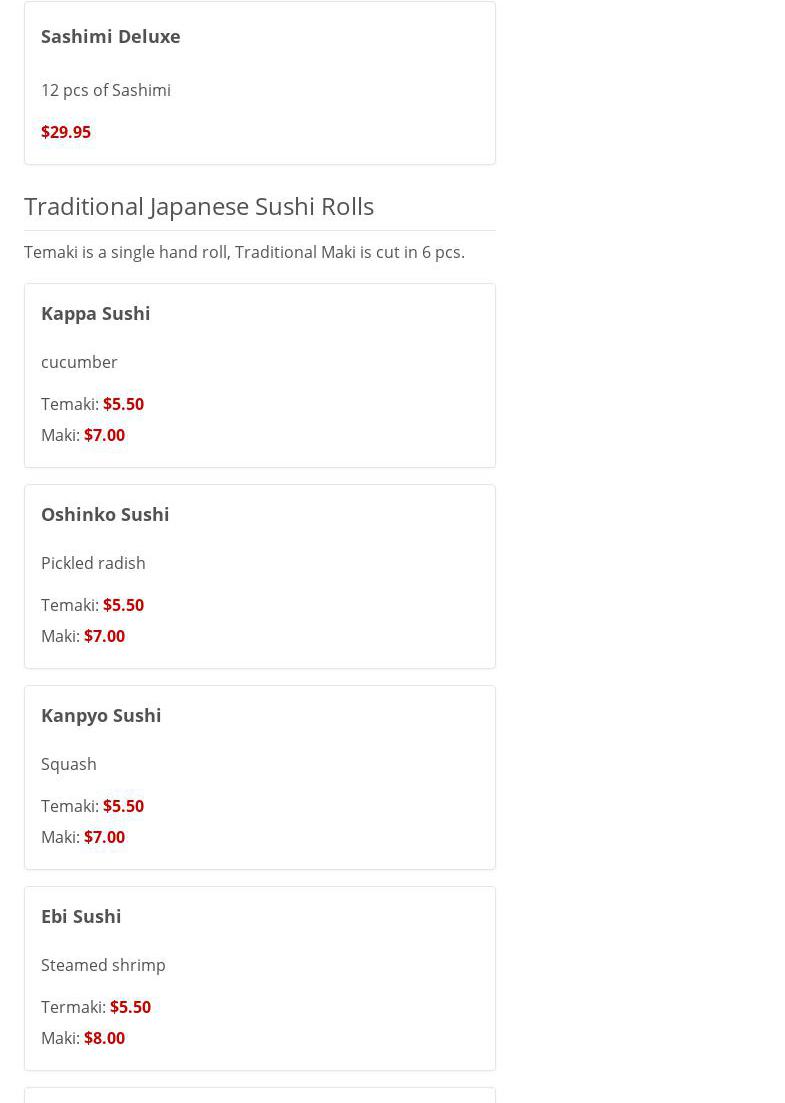Click the $29.95 Sashimi Deluxe price
The width and height of the screenshot is (785, 1103).
[66, 132]
